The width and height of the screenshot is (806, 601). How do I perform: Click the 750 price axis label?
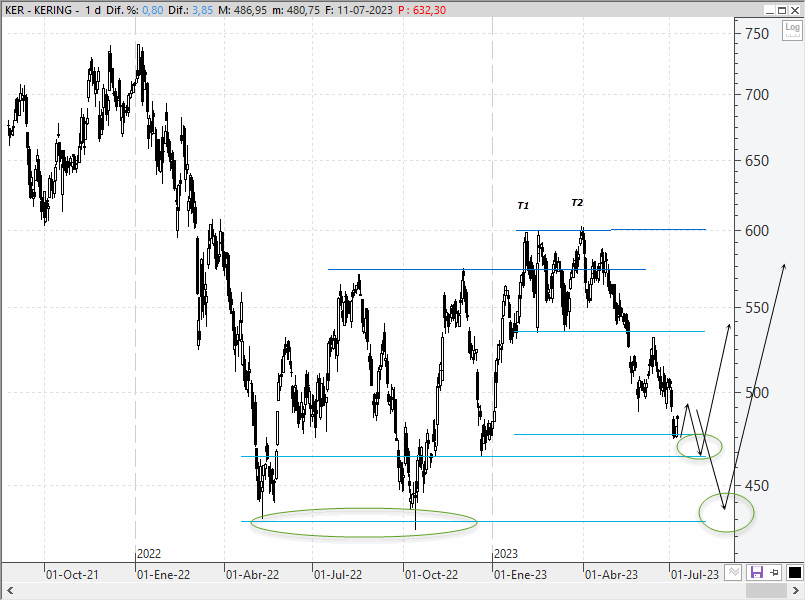(757, 34)
